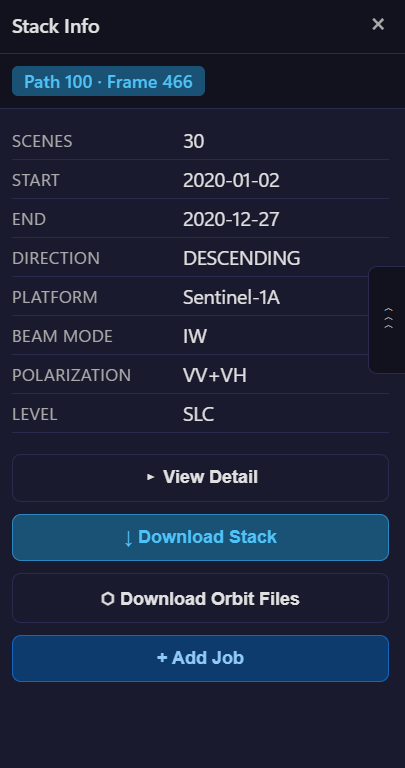Click the triple-chevron side panel handle
Image resolution: width=405 pixels, height=768 pixels.
pyautogui.click(x=388, y=319)
